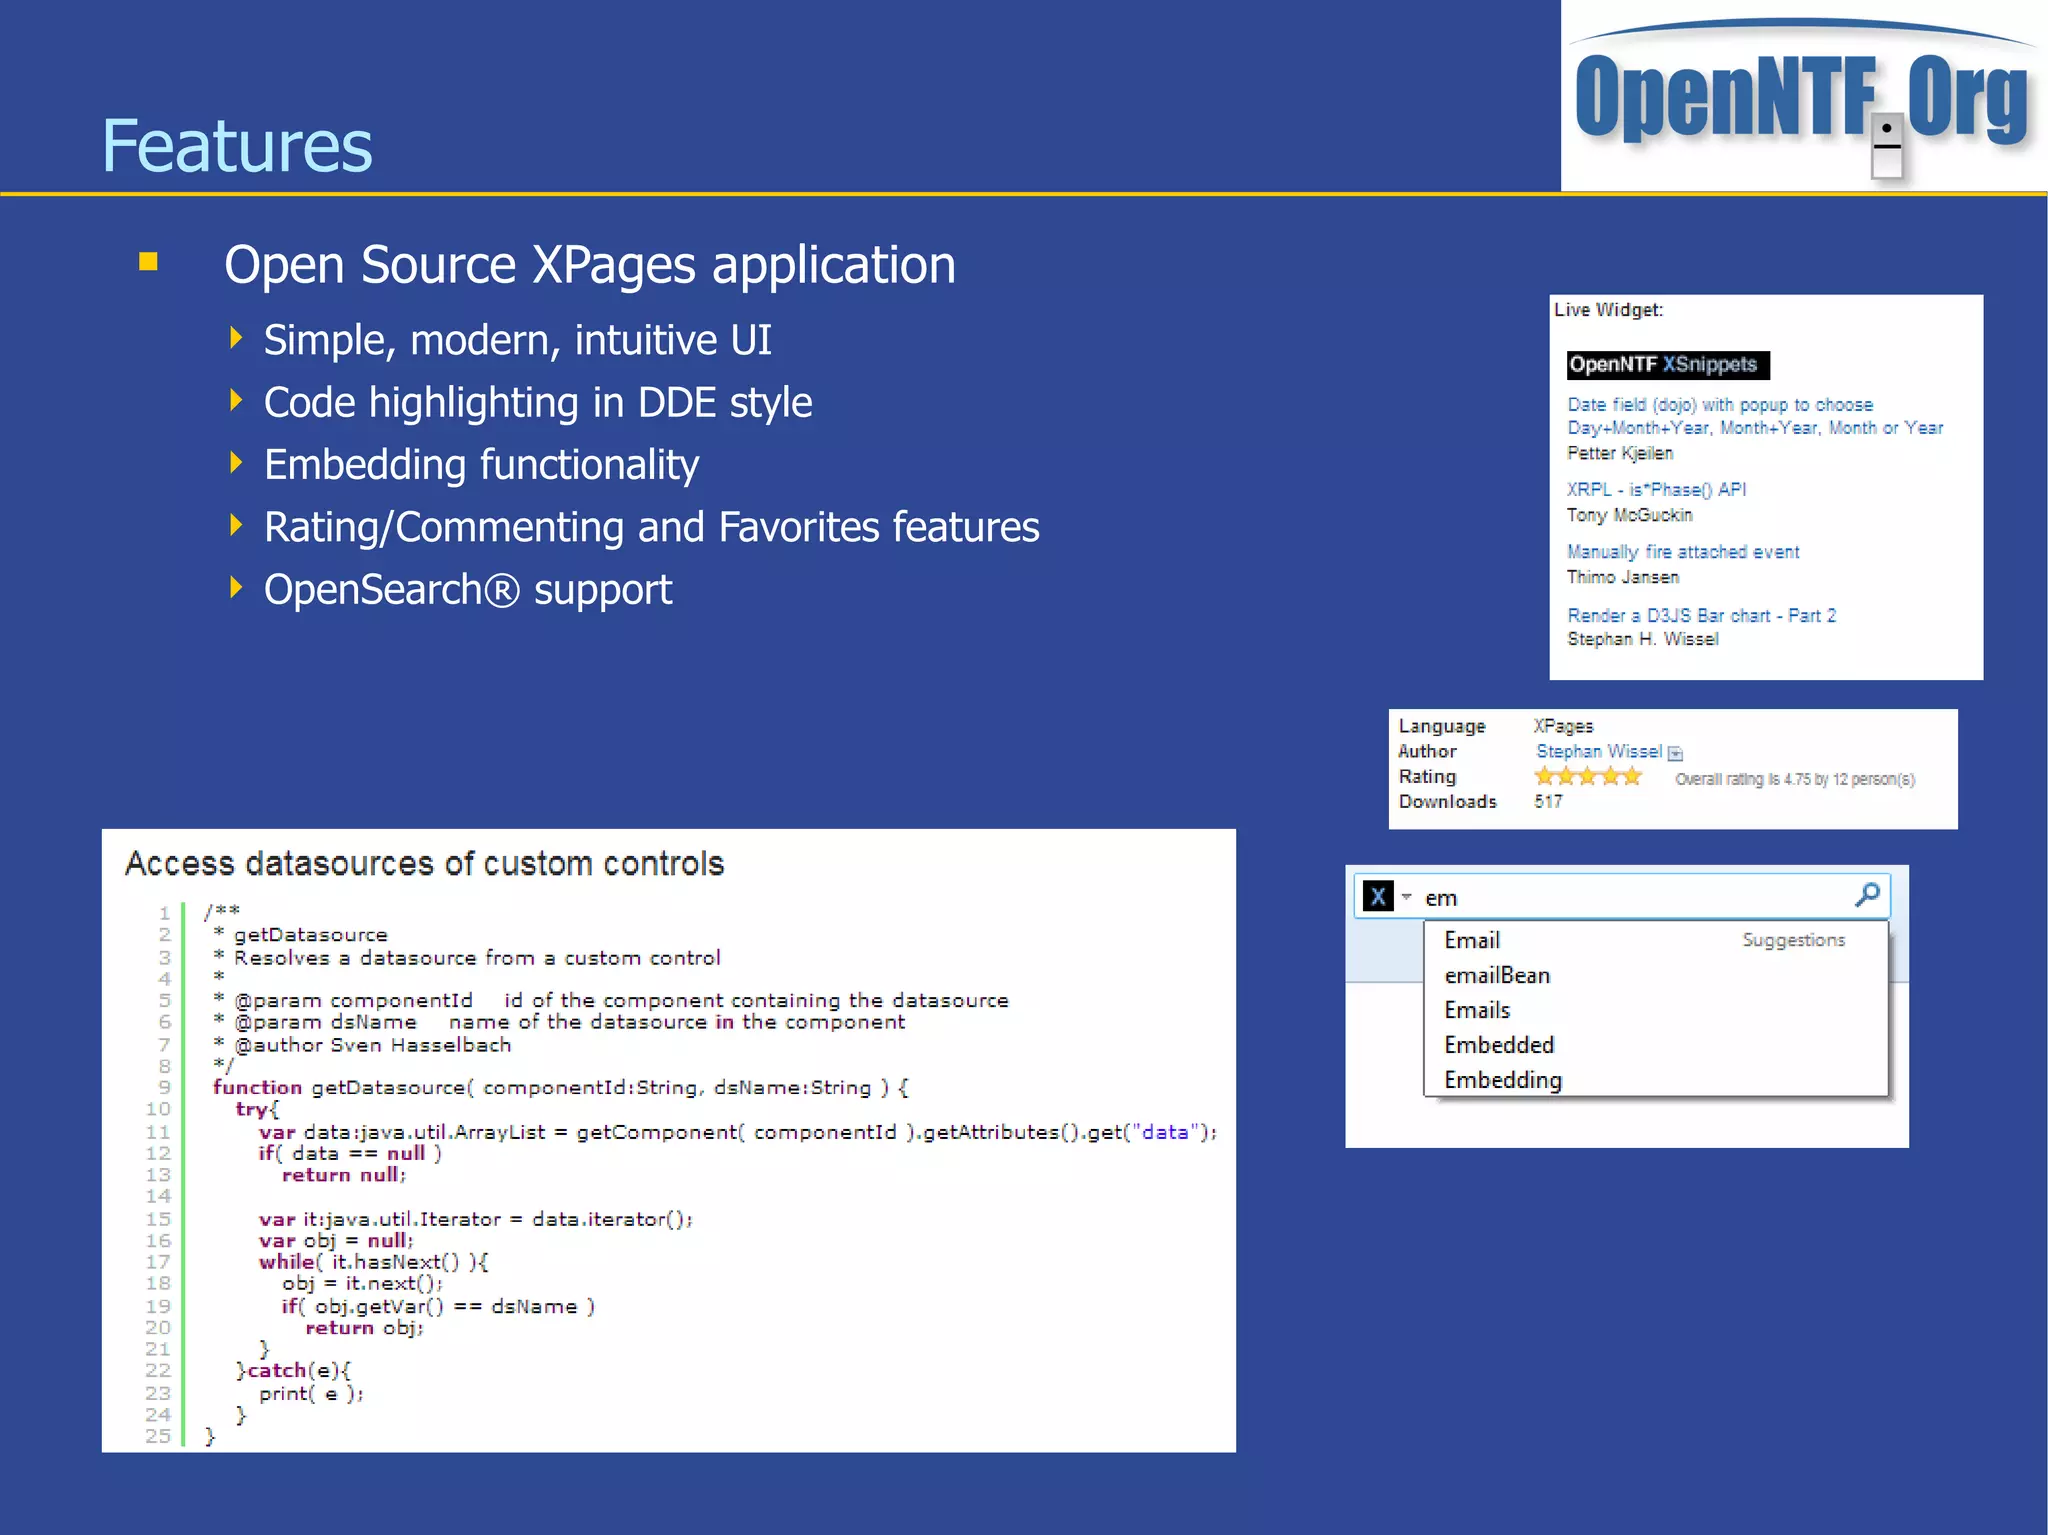The width and height of the screenshot is (2048, 1535).
Task: Click the 'function getDatasource' code line
Action: coord(560,1088)
